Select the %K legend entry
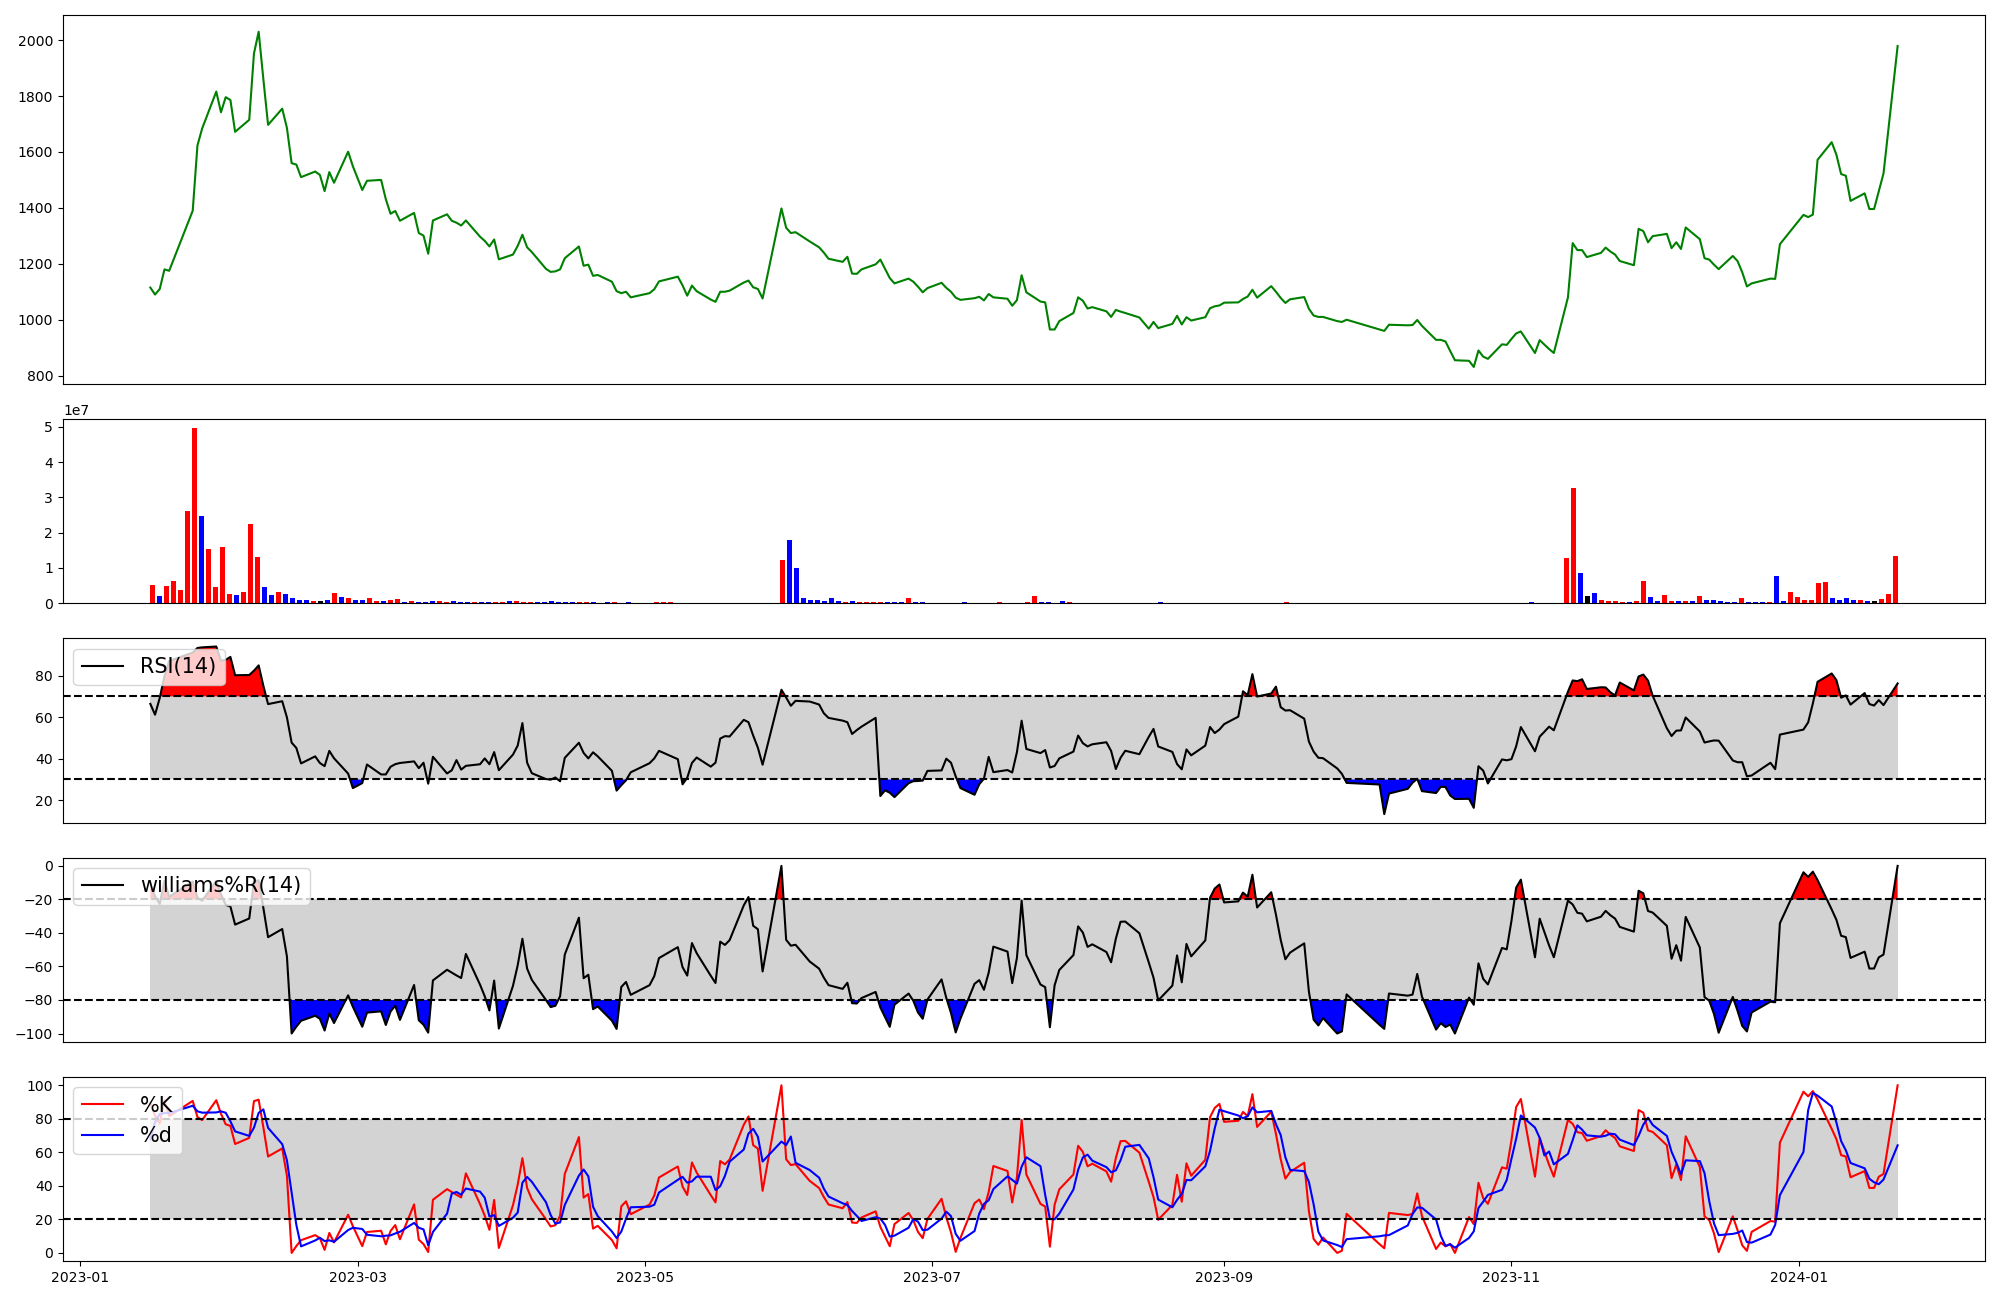2000x1300 pixels. (x=156, y=1105)
